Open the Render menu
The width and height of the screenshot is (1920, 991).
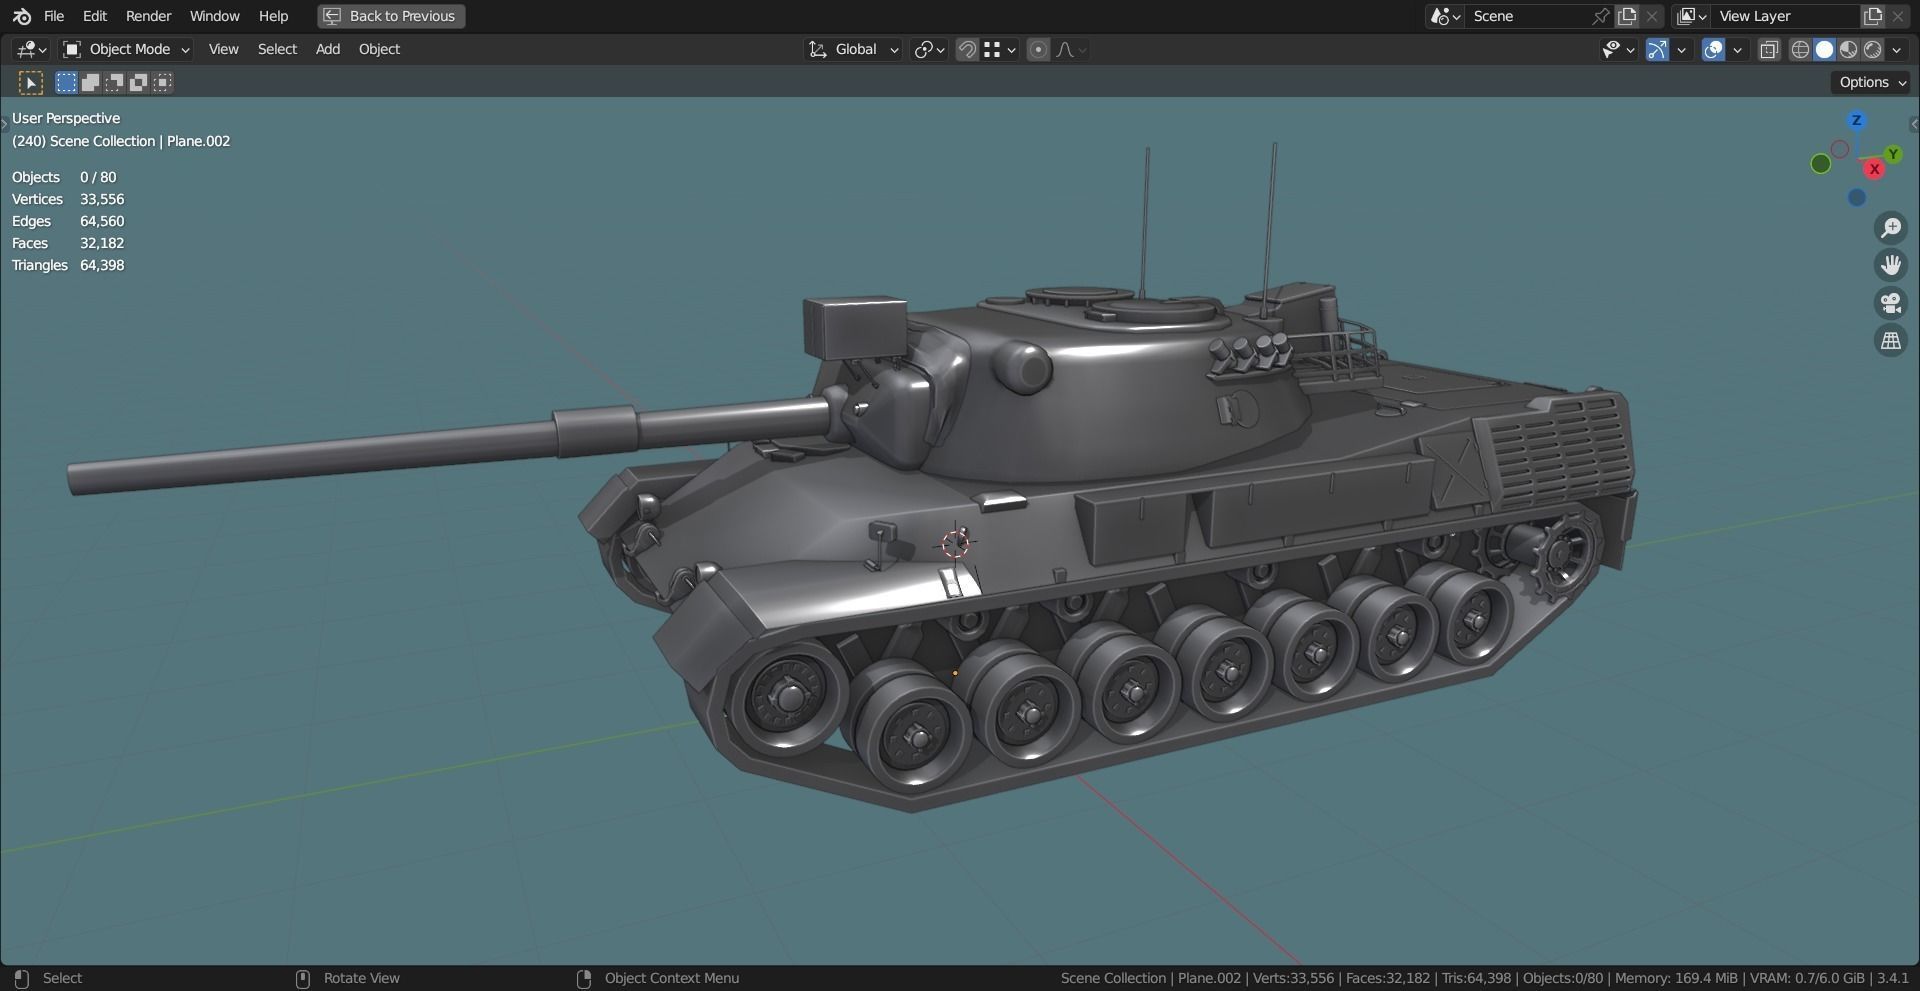click(x=148, y=16)
